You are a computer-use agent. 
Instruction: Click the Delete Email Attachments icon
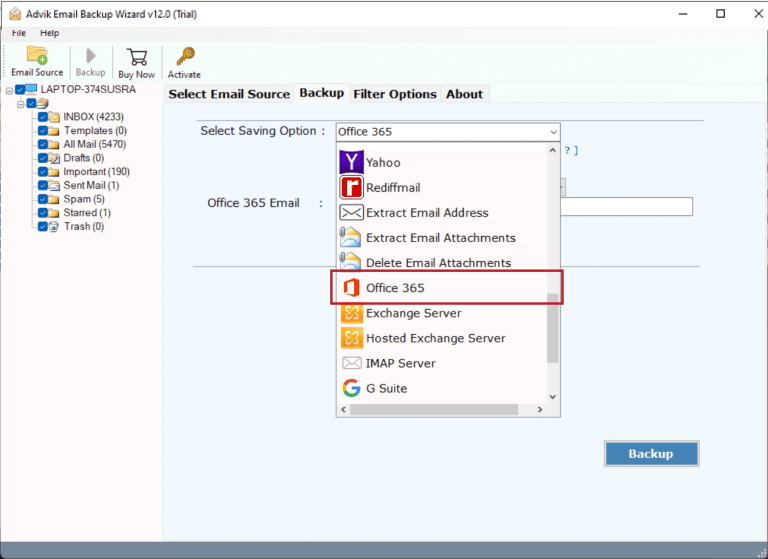click(x=350, y=261)
